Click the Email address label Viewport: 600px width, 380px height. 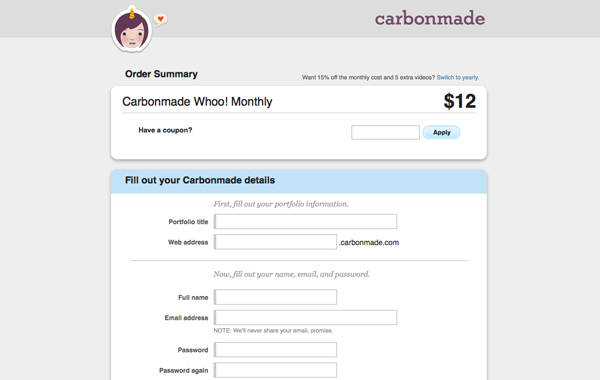point(186,318)
